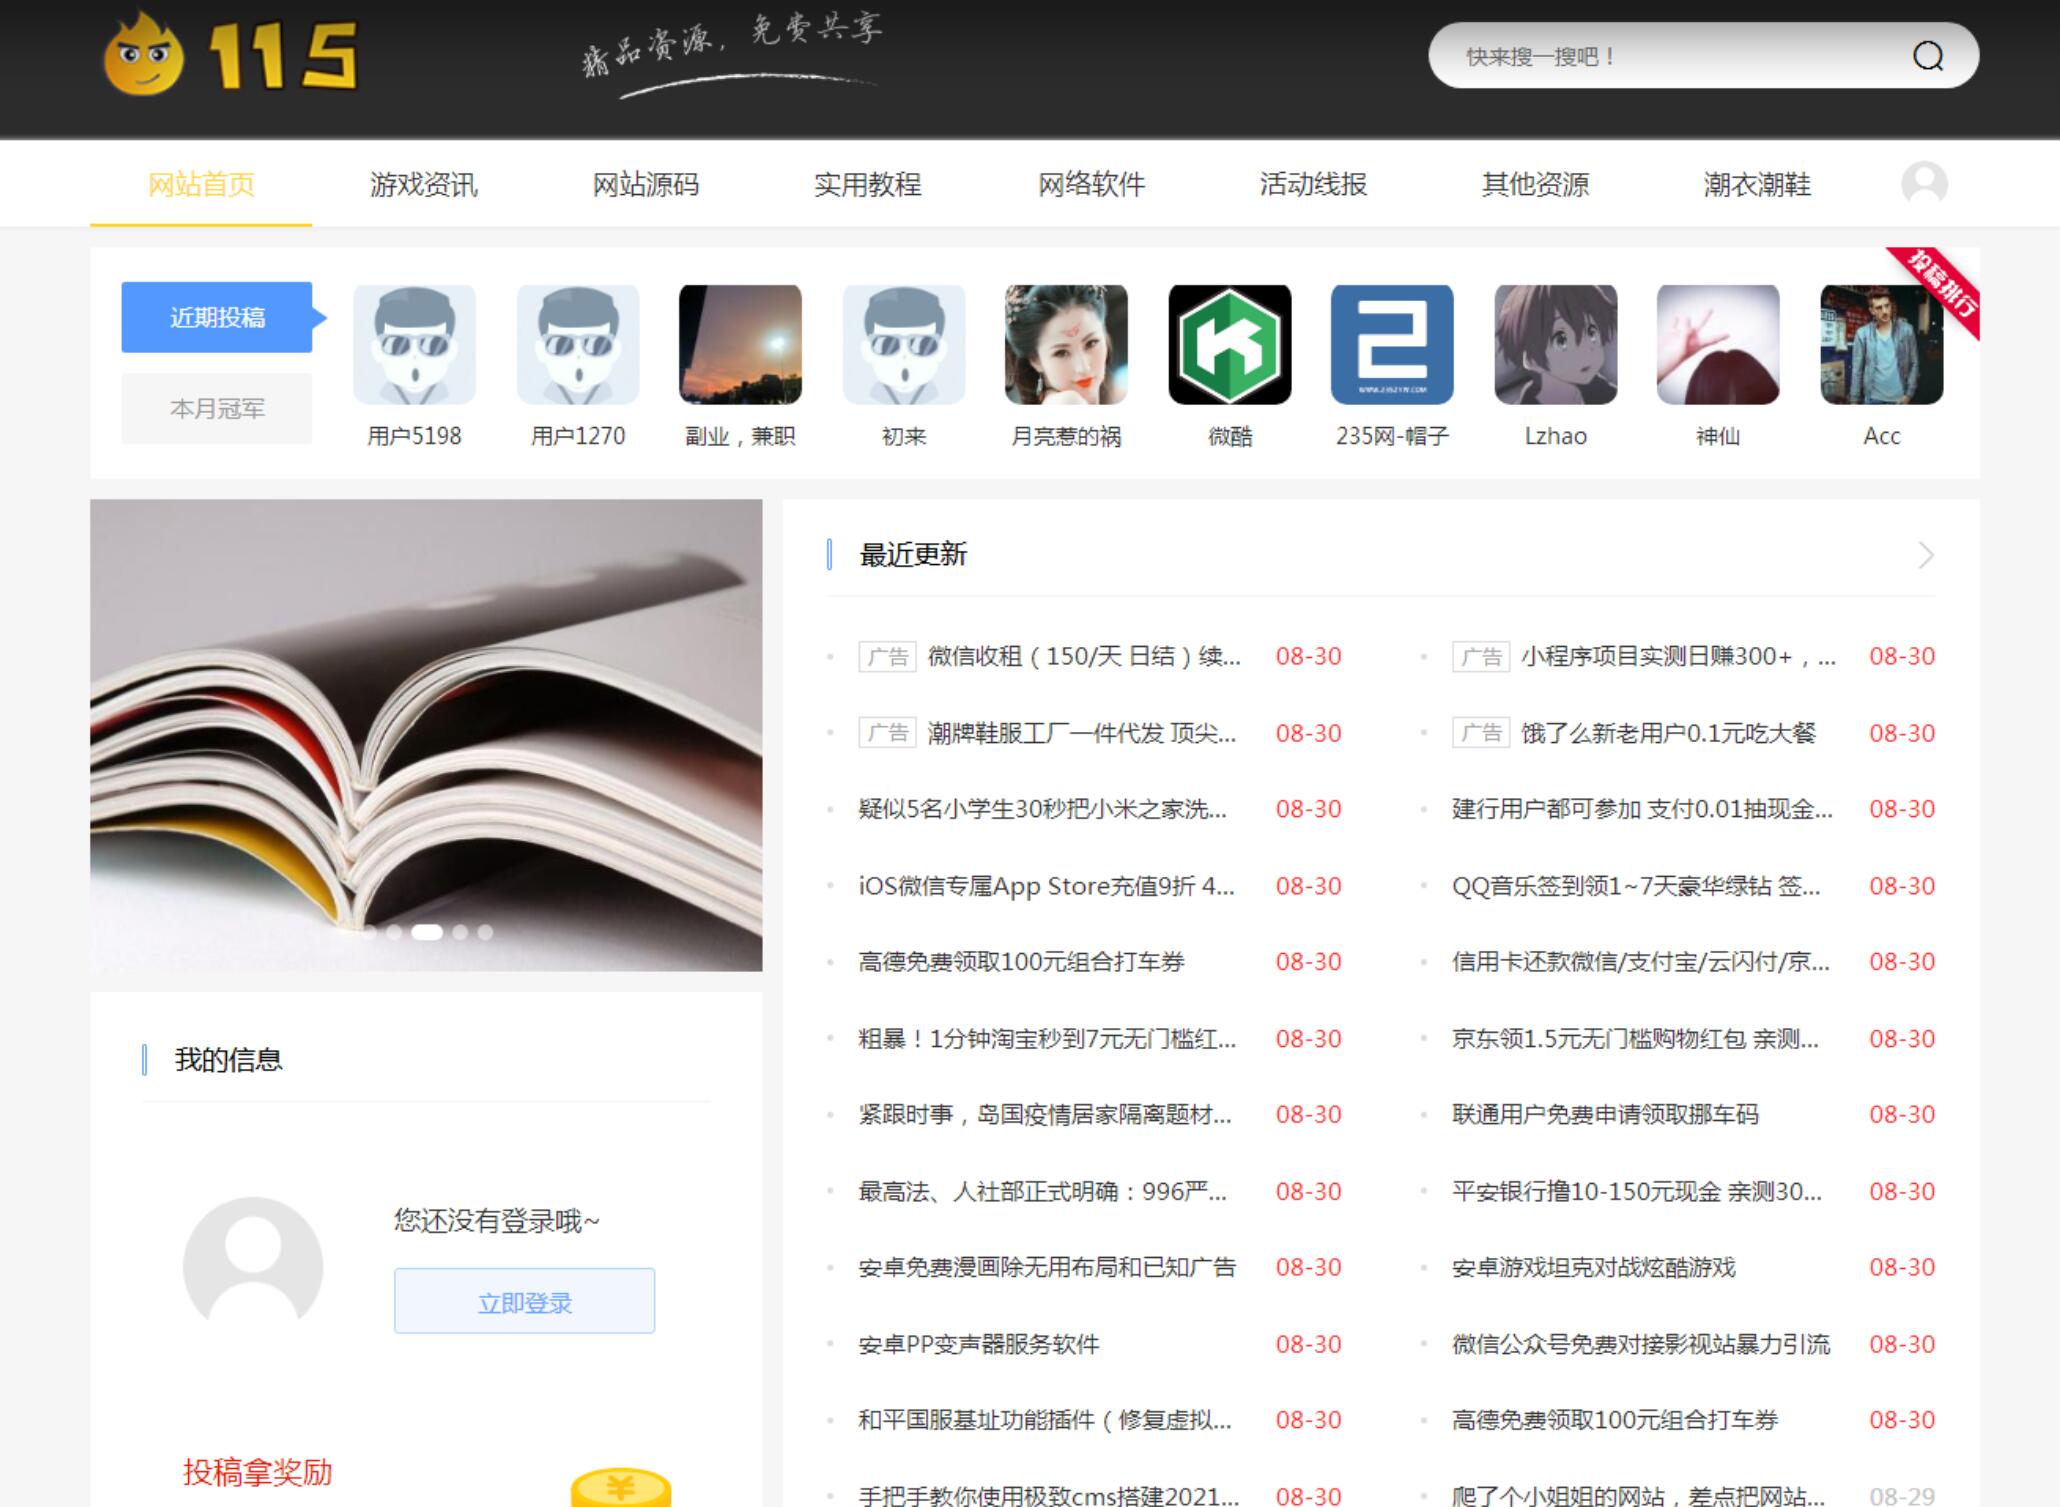Click 235网-帽子 contributor avatar
Screen dimensions: 2060x1507
[x=1393, y=344]
